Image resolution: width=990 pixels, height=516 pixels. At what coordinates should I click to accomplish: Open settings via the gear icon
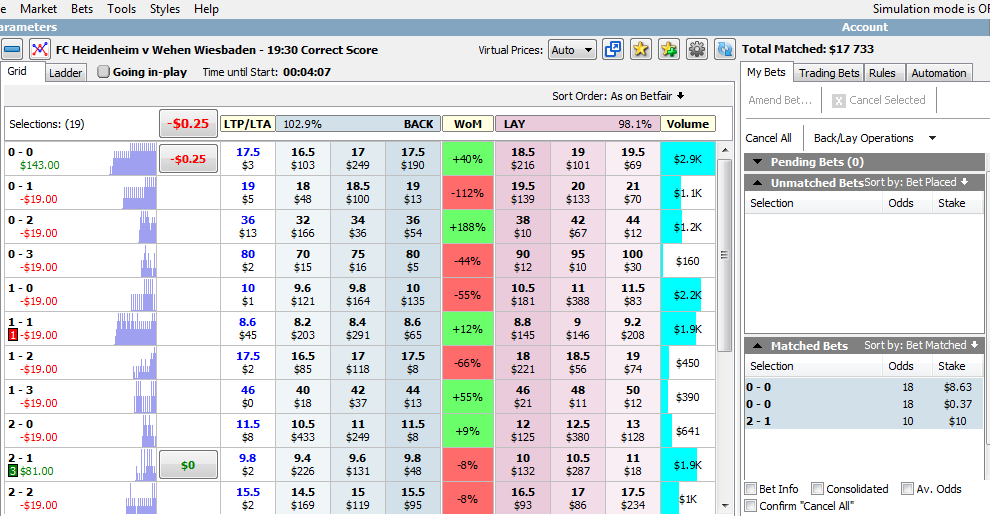696,49
